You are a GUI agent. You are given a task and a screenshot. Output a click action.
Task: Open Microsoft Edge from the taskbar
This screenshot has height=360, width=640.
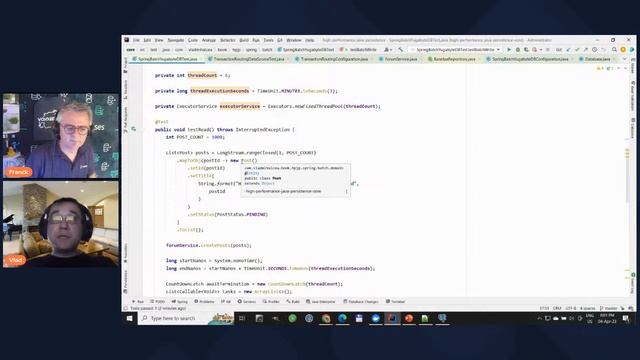point(342,318)
